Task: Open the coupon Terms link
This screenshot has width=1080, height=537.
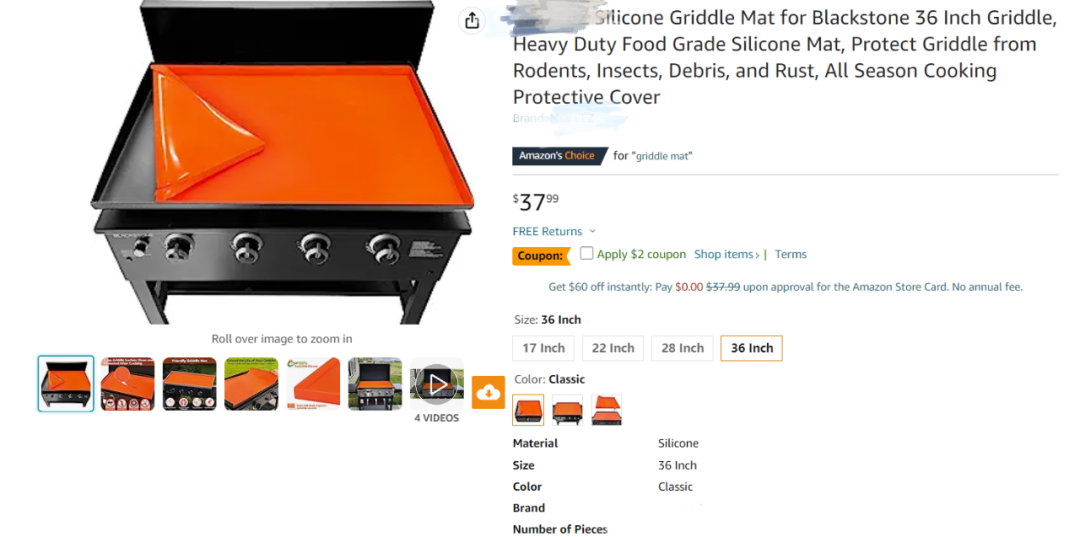Action: (791, 254)
